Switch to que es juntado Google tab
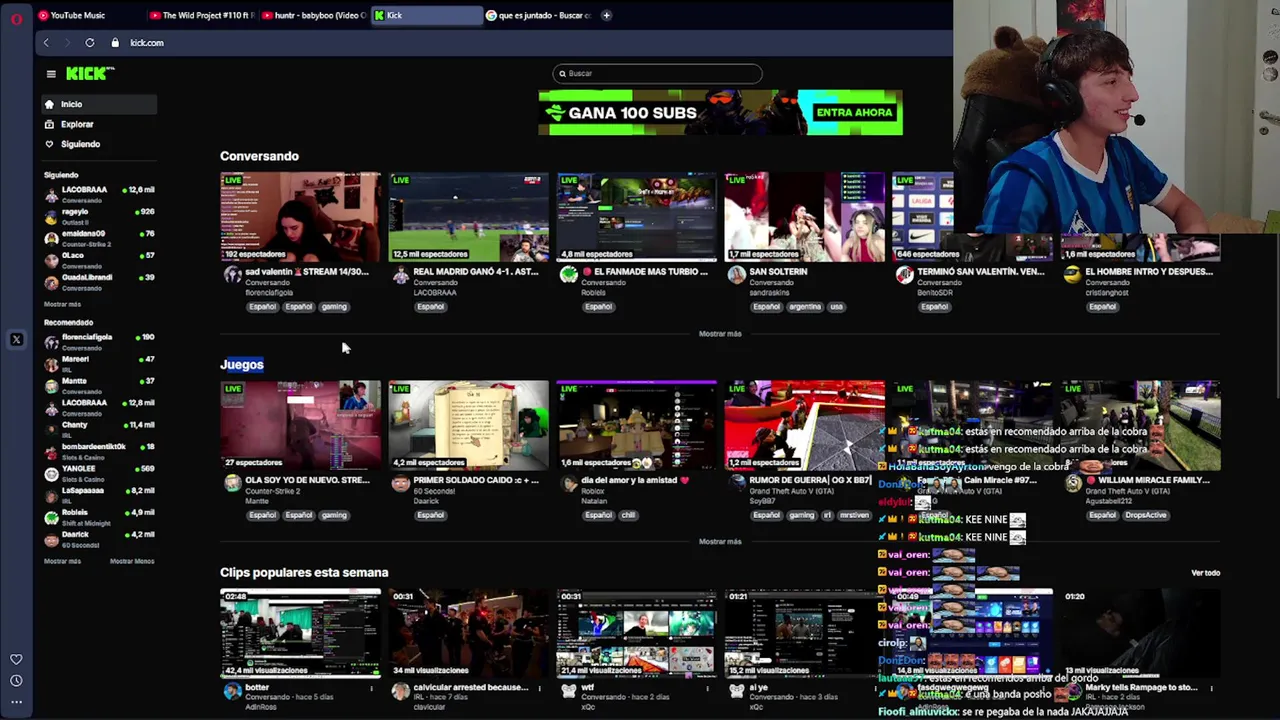This screenshot has width=1280, height=720. pos(538,15)
